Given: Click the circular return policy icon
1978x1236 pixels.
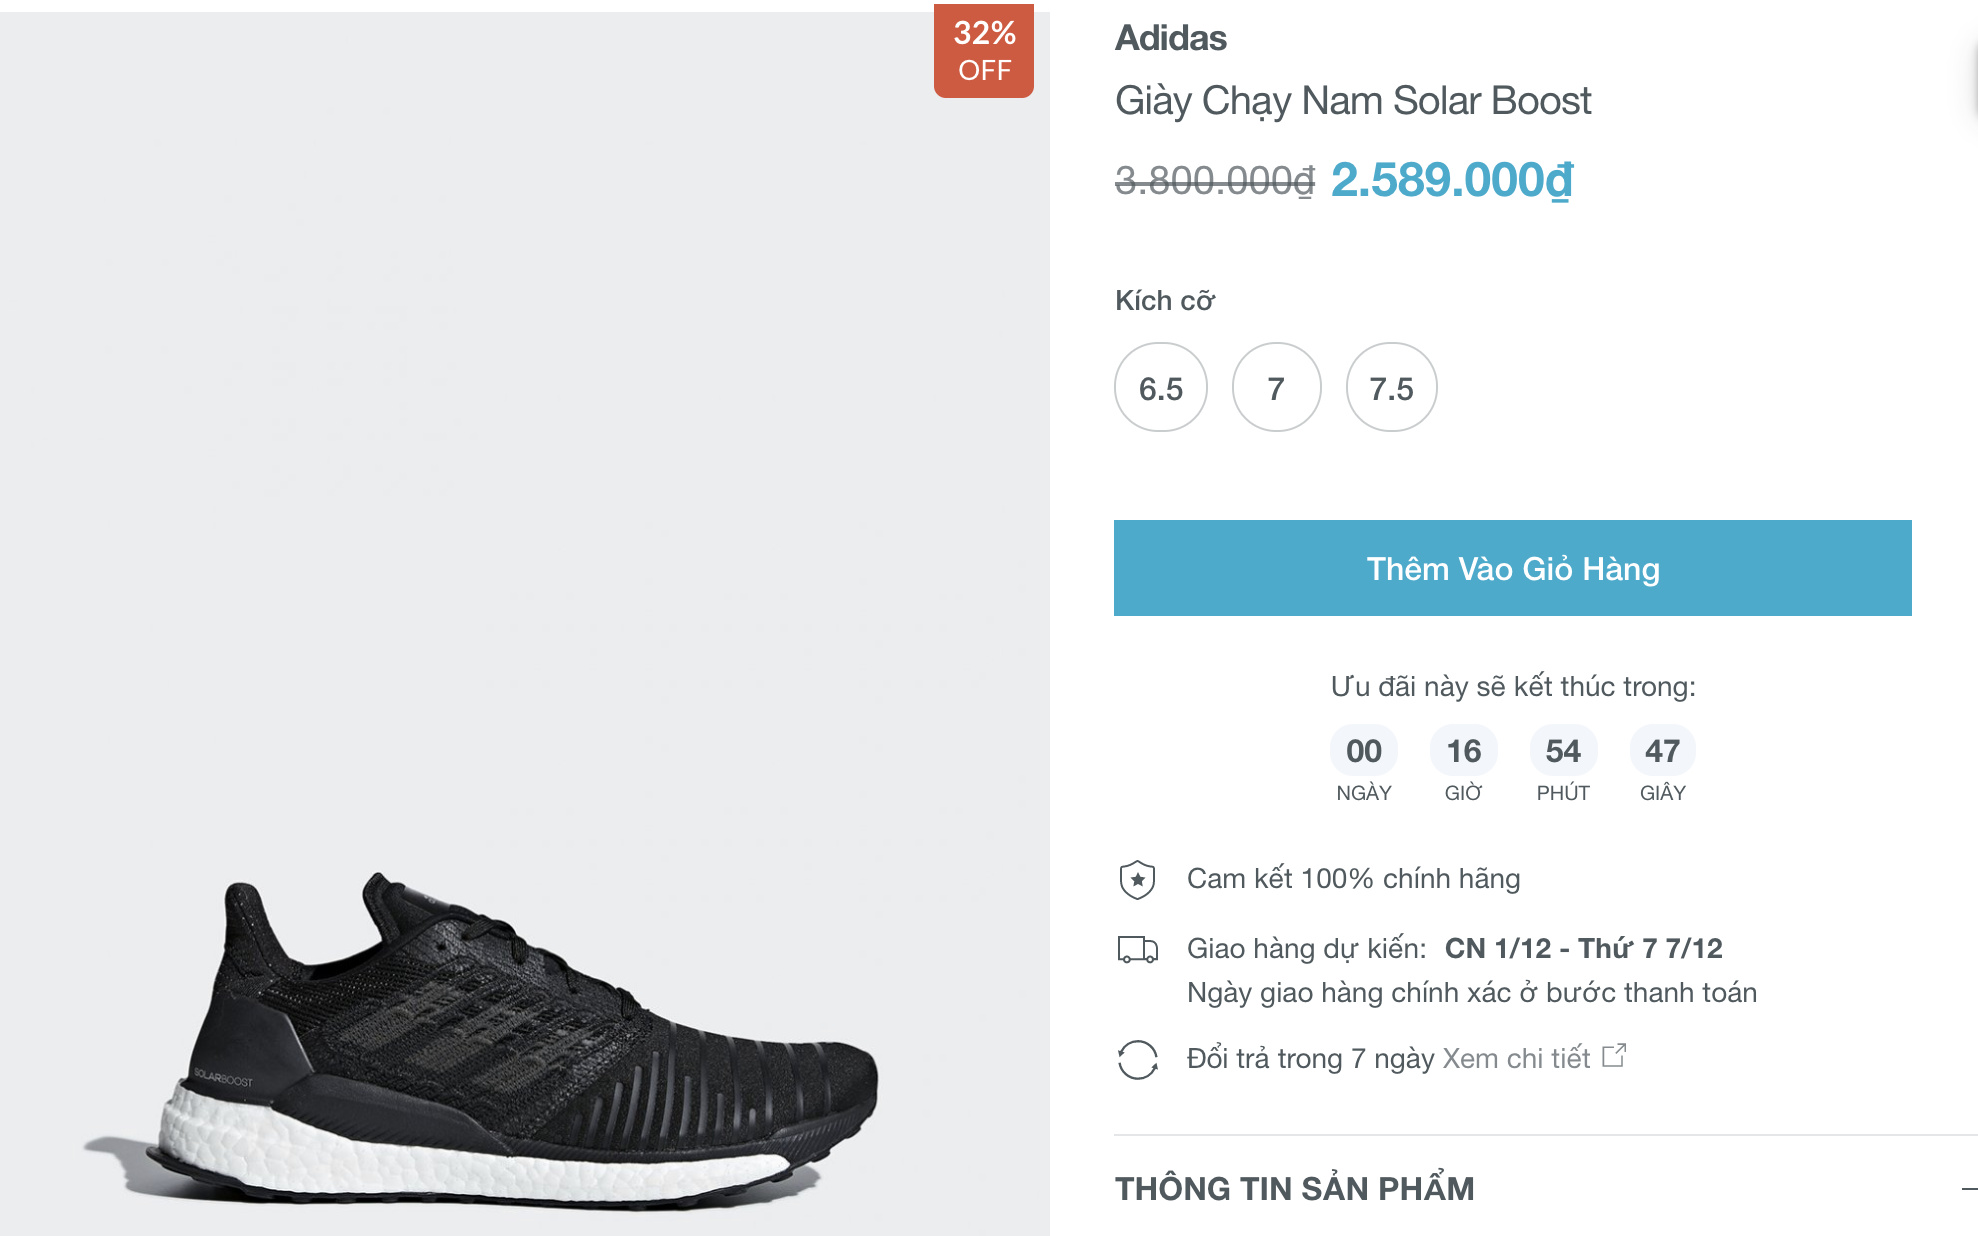Looking at the screenshot, I should click(1137, 1059).
